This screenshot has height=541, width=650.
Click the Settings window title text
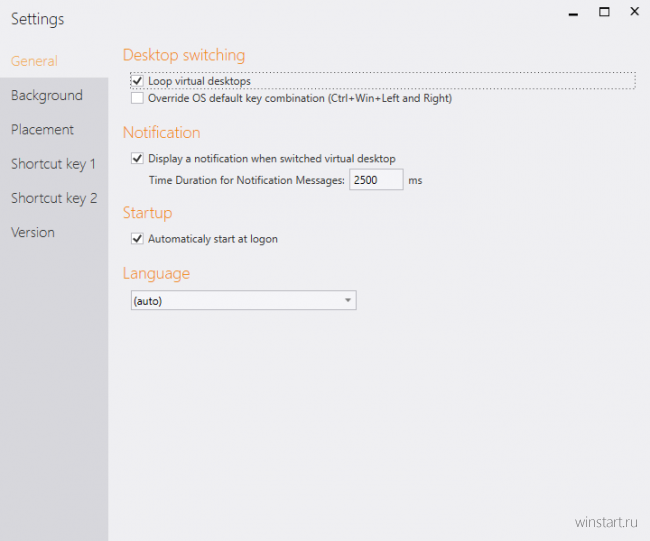[38, 19]
